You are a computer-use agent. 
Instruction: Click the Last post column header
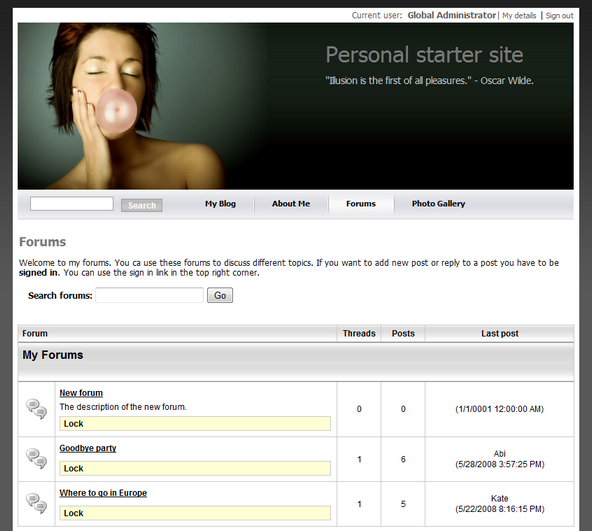pos(500,333)
